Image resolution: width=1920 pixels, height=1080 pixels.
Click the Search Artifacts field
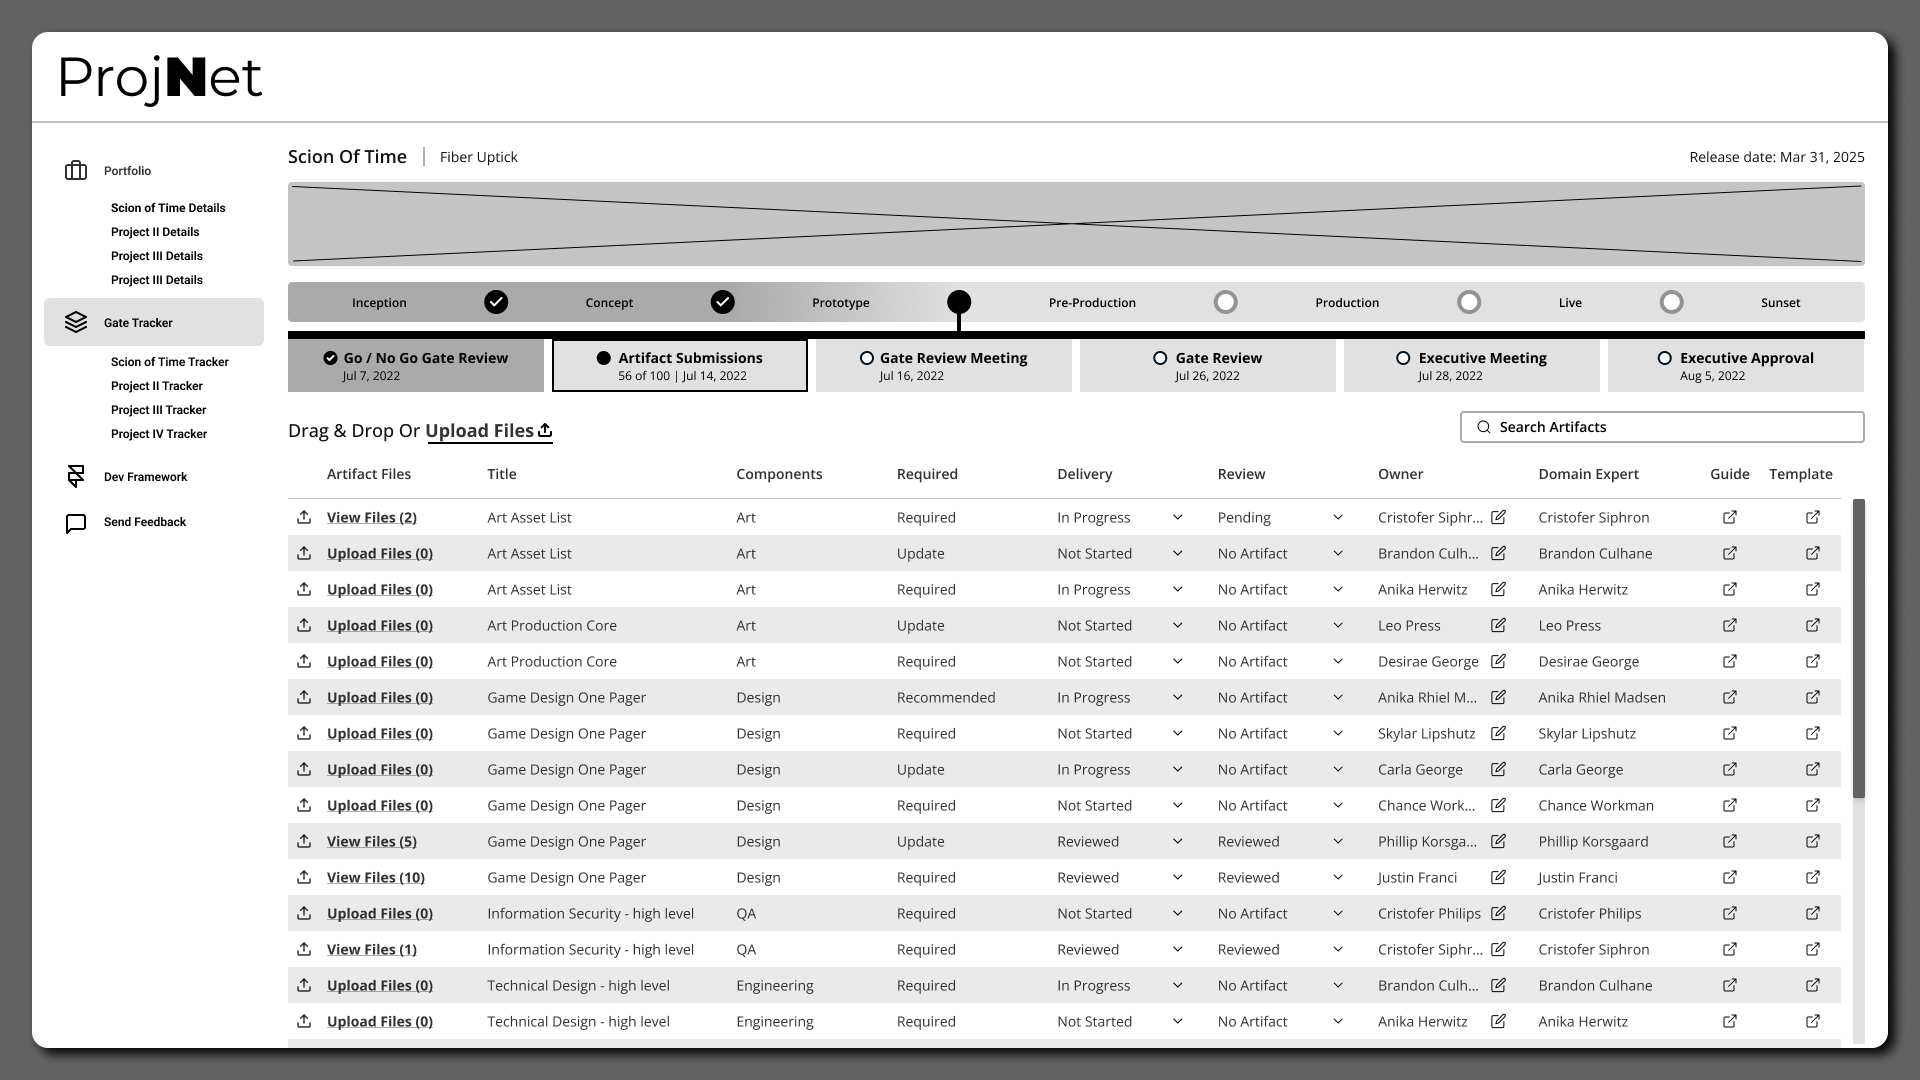pos(1662,427)
